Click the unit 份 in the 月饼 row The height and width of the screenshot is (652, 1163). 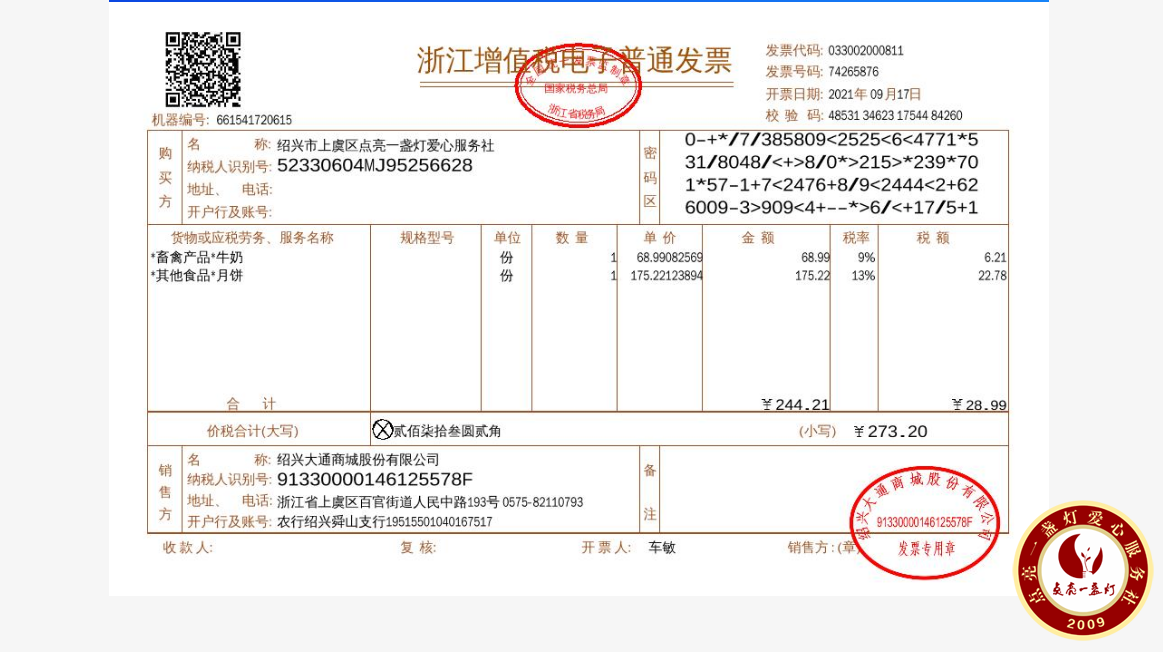(x=507, y=276)
